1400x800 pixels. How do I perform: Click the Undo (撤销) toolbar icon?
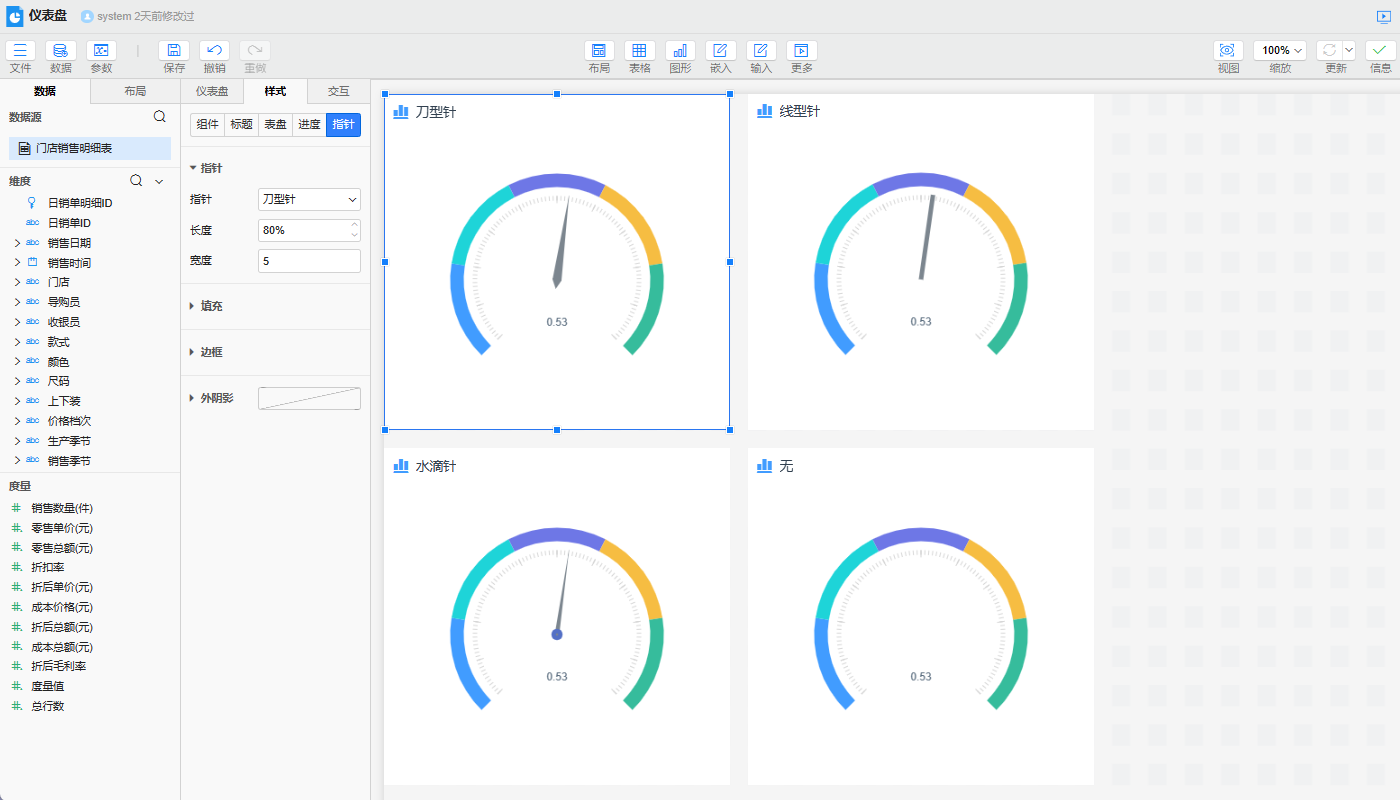[x=214, y=51]
